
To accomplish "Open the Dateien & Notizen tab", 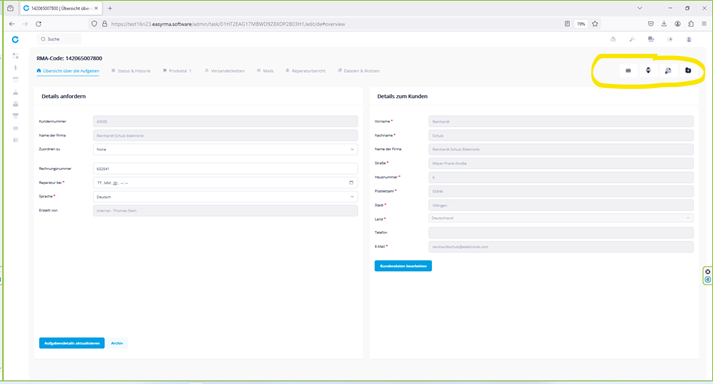I will coord(359,71).
